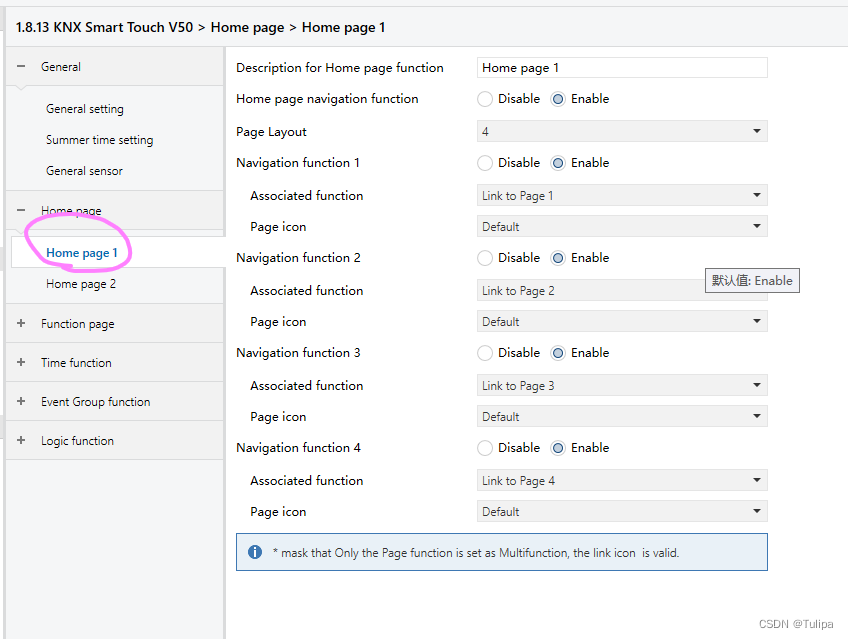Disable Navigation function 4
The image size is (848, 639).
(485, 448)
